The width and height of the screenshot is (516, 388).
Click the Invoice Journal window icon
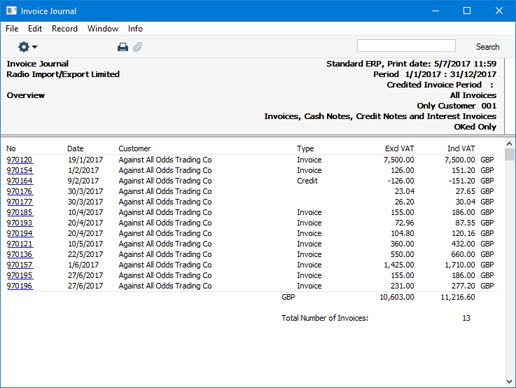coord(11,11)
